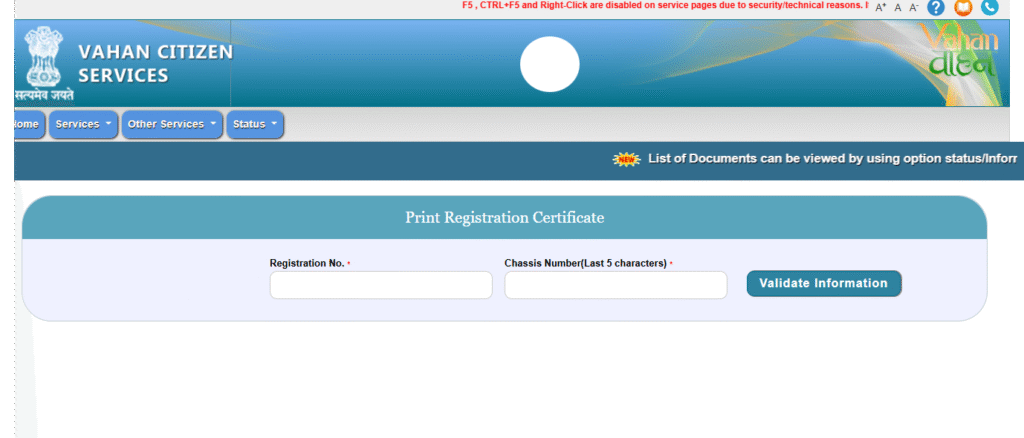Open the blue question mark help icon

point(936,7)
